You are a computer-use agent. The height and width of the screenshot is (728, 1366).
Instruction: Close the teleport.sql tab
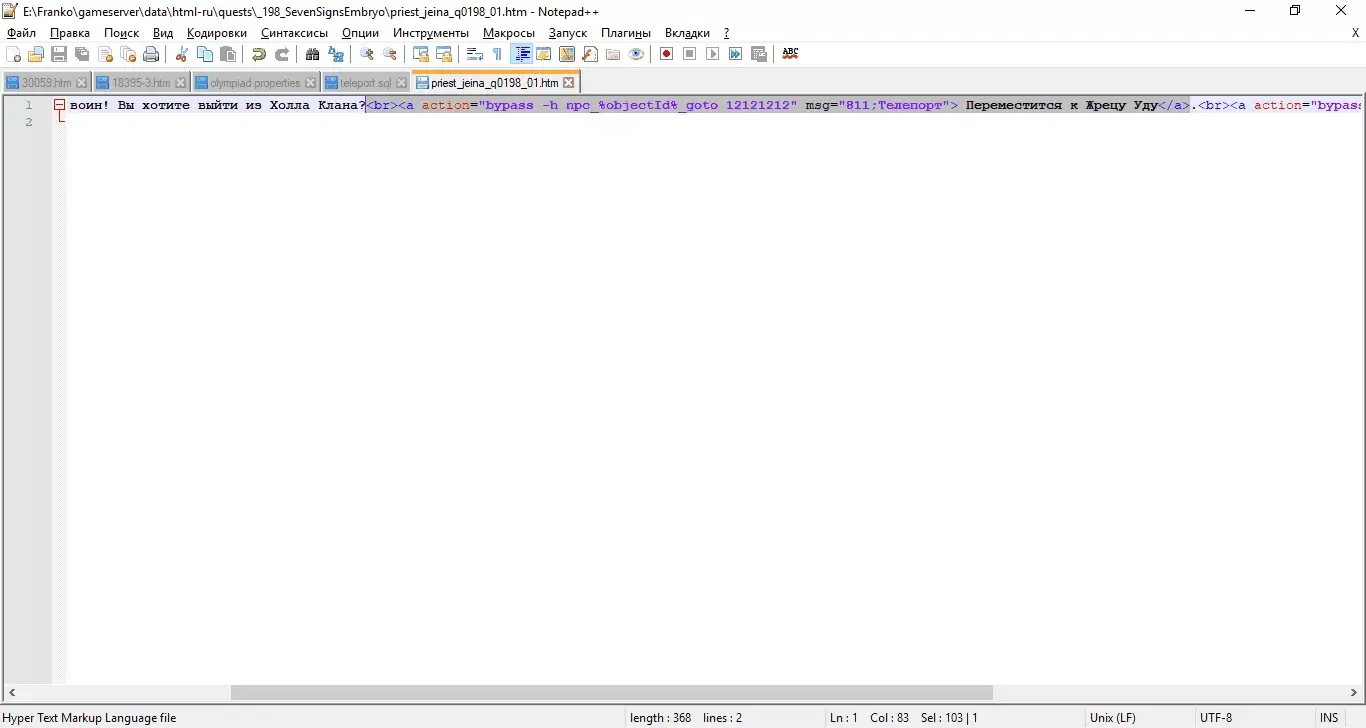[x=402, y=83]
